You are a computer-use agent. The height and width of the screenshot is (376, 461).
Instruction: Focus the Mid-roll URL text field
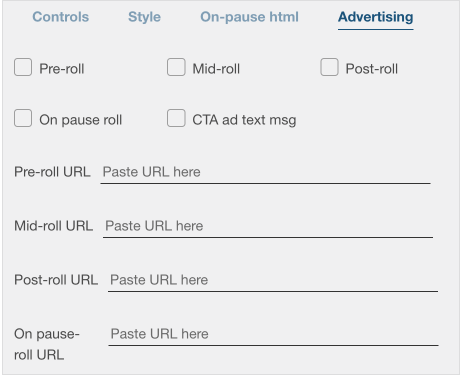click(x=268, y=226)
